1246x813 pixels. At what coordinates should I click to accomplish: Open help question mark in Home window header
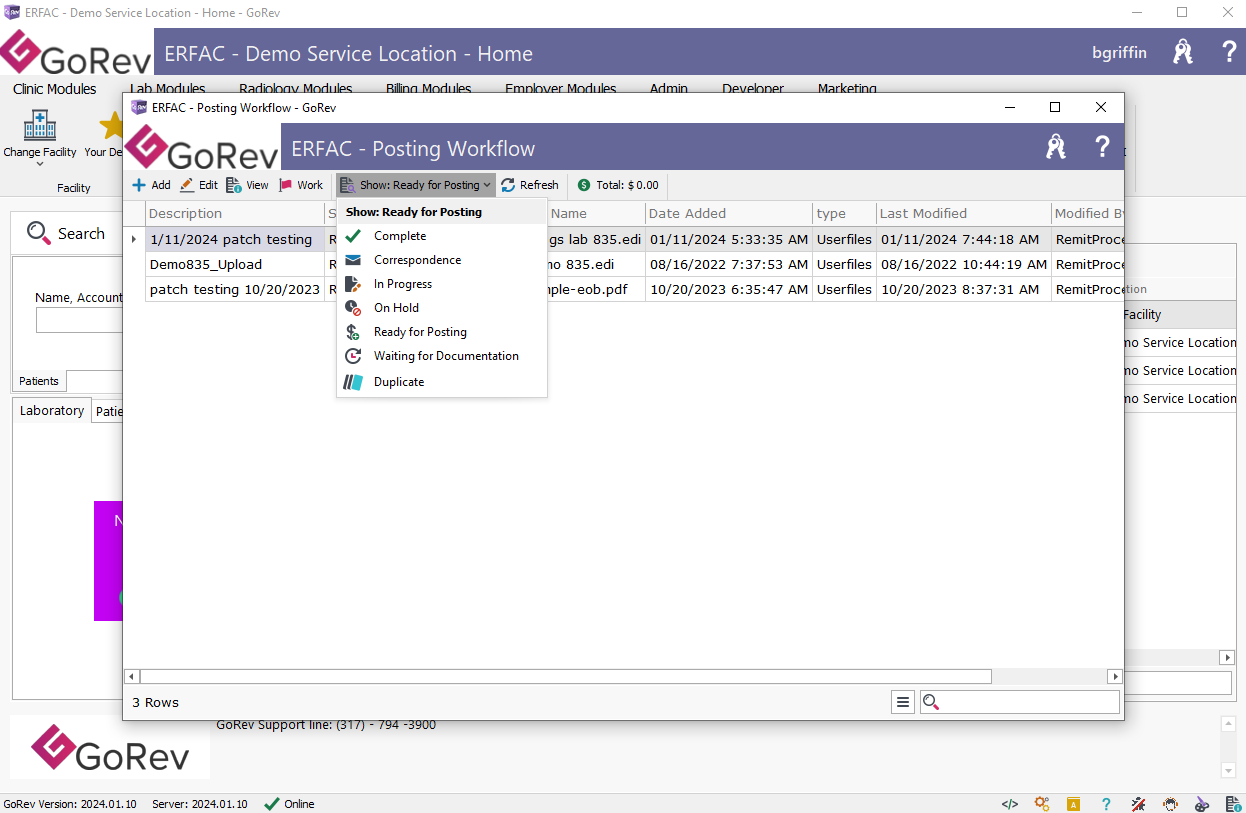(1230, 52)
